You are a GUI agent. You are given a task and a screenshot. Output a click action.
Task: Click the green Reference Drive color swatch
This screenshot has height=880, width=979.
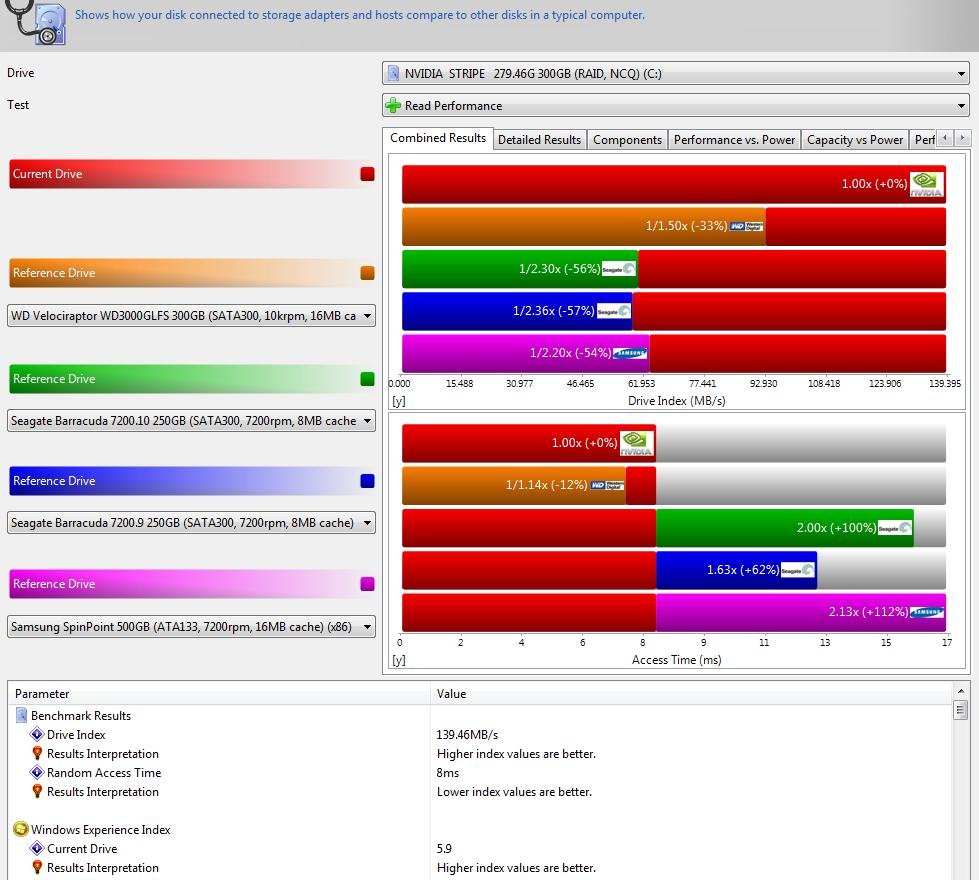(x=368, y=379)
